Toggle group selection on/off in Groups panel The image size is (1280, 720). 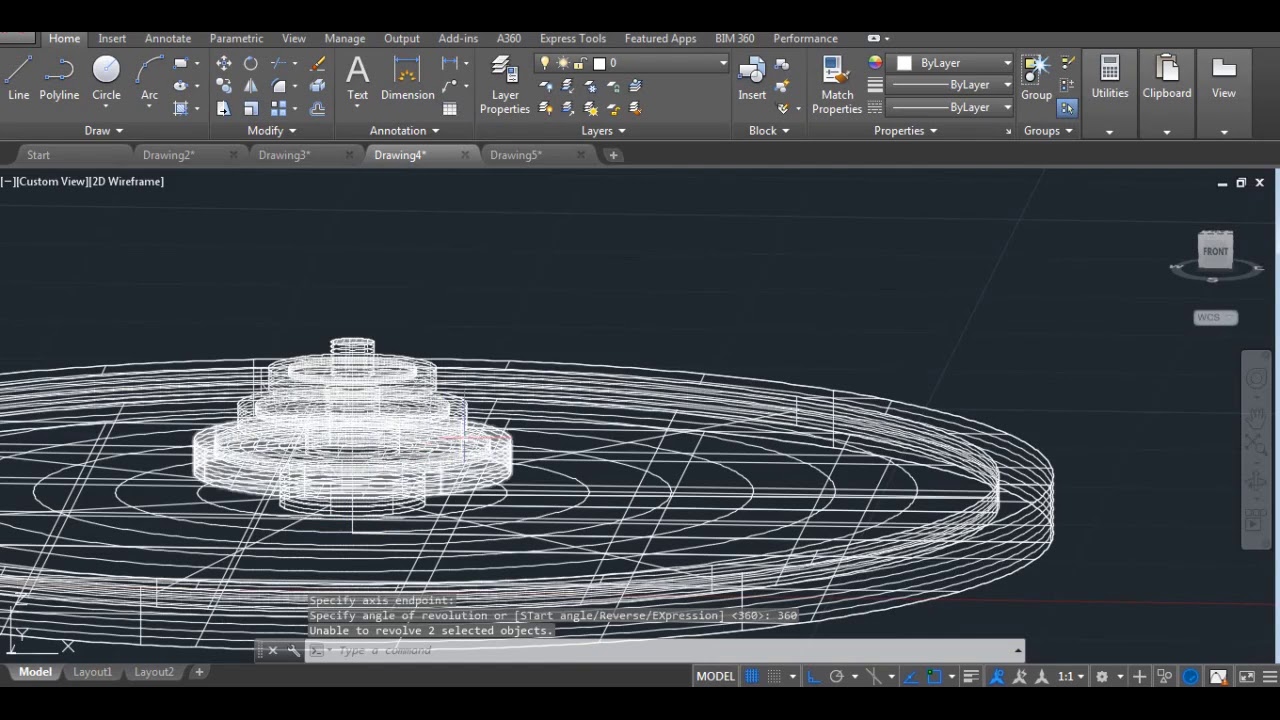click(1067, 108)
